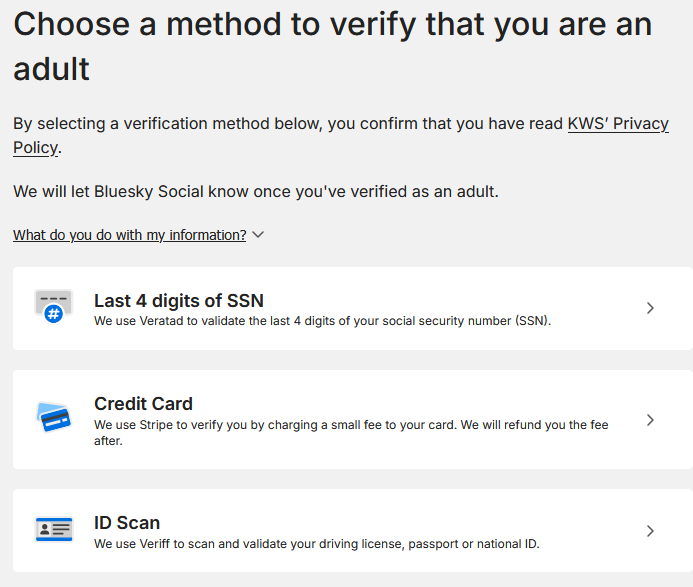Click the Bluesky Social notification sentence
The image size is (693, 587).
(255, 191)
